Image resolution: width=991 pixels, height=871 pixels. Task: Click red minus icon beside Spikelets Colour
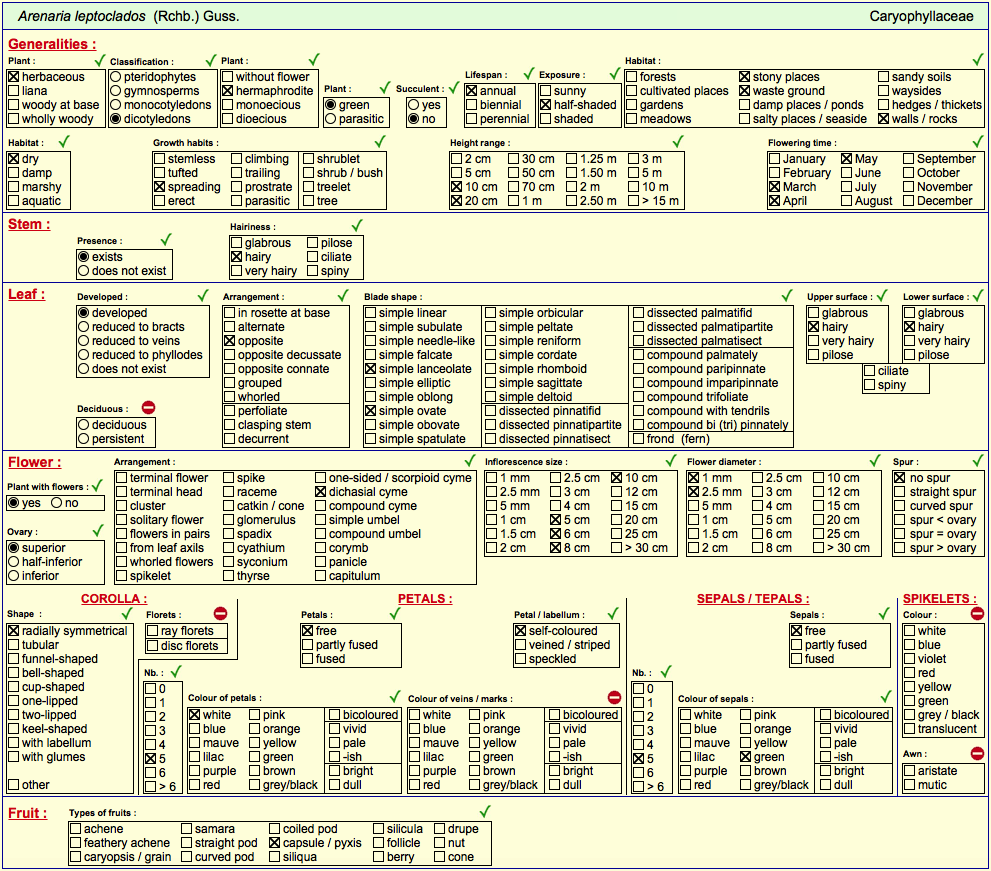point(977,613)
